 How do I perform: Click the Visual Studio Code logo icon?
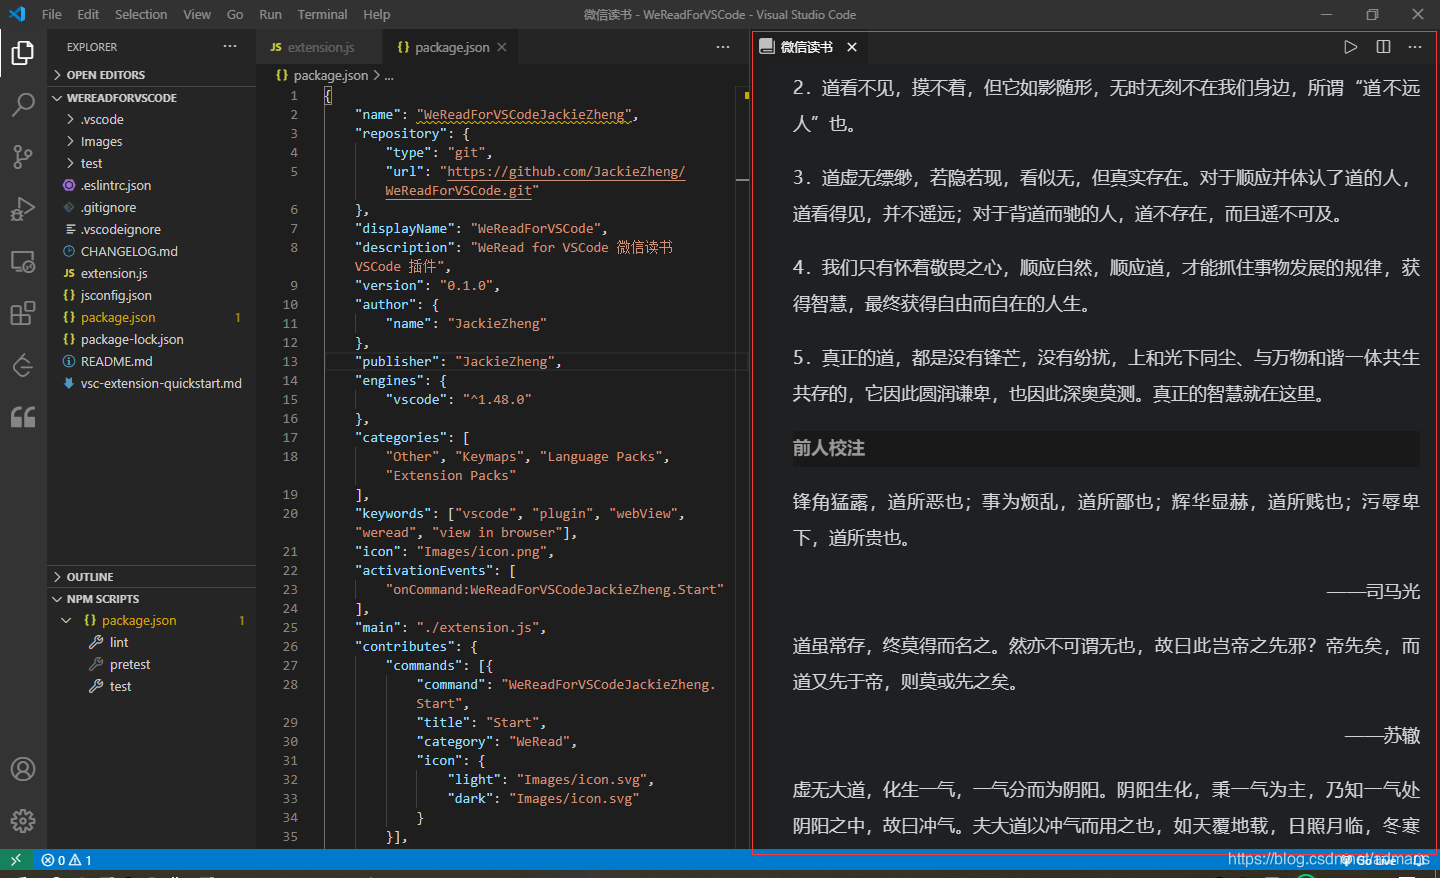[x=17, y=14]
